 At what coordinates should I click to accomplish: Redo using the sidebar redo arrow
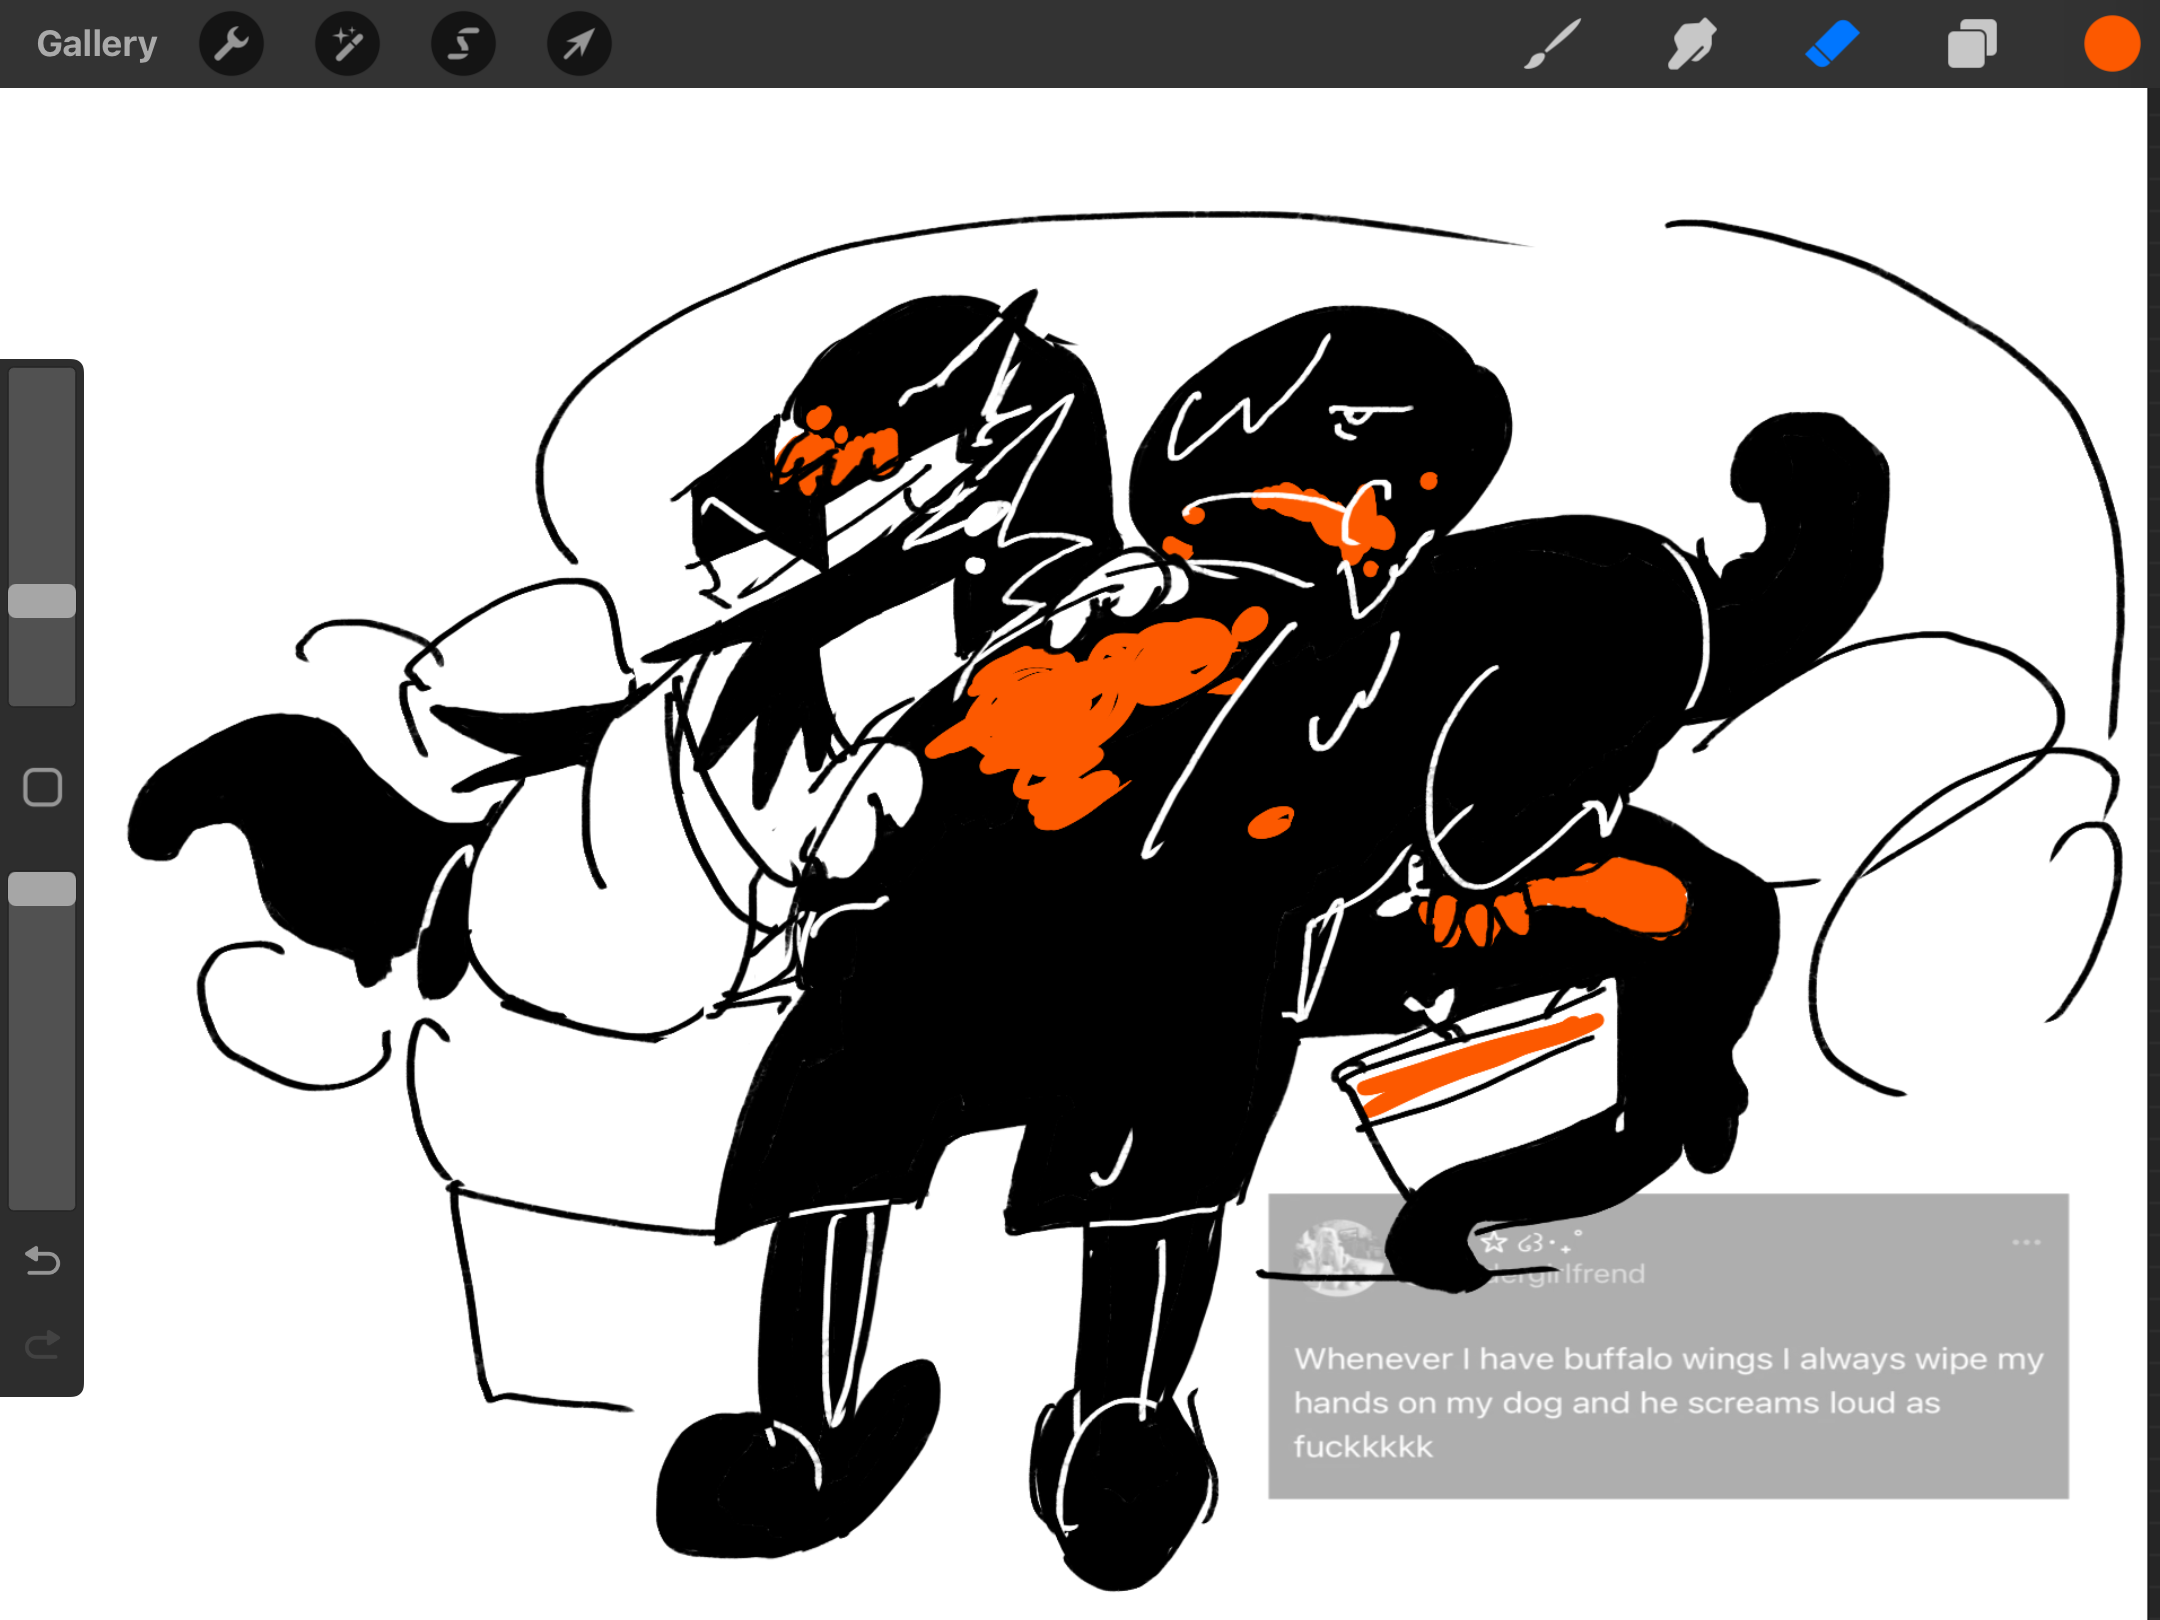point(42,1345)
